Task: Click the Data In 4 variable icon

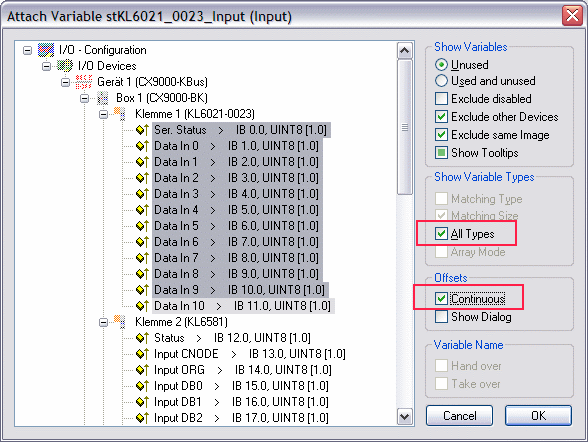Action: coord(142,210)
